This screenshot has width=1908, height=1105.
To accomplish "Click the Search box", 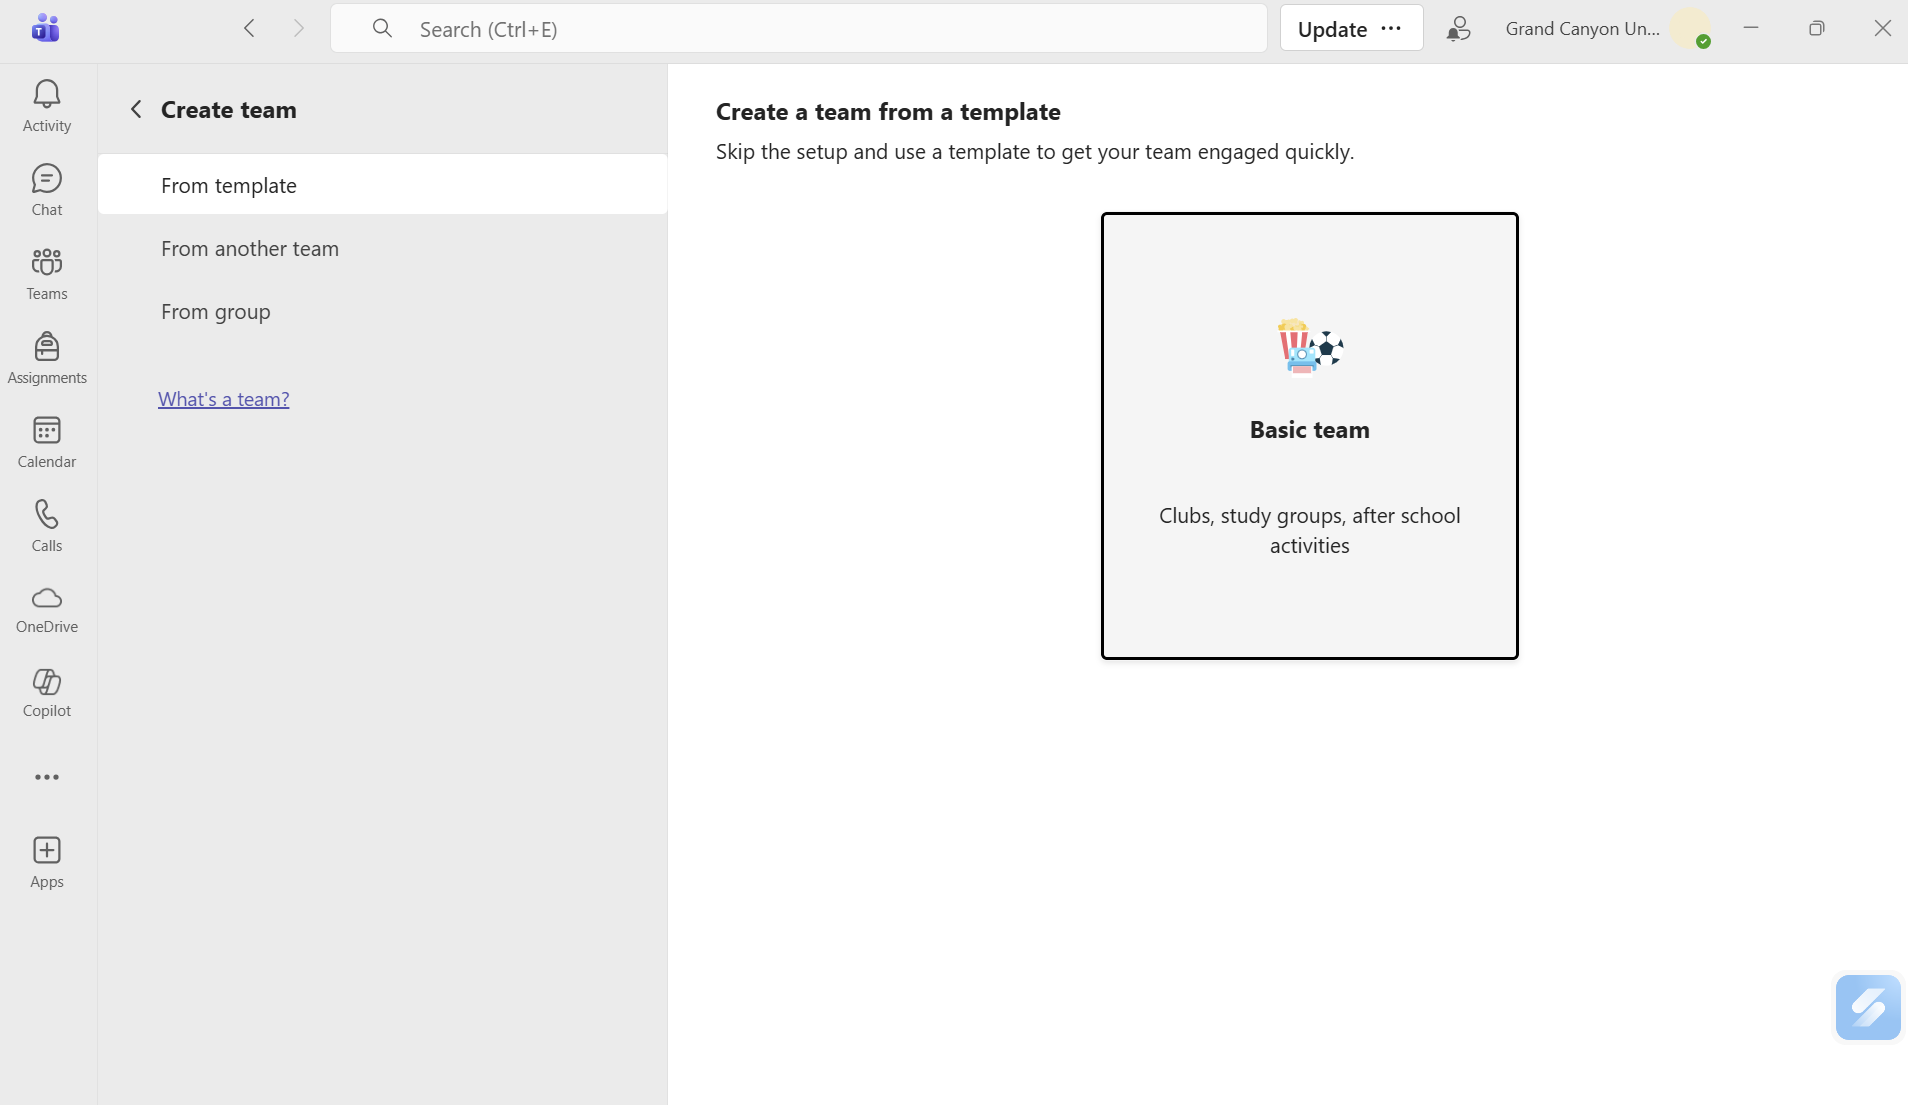I will tap(798, 29).
